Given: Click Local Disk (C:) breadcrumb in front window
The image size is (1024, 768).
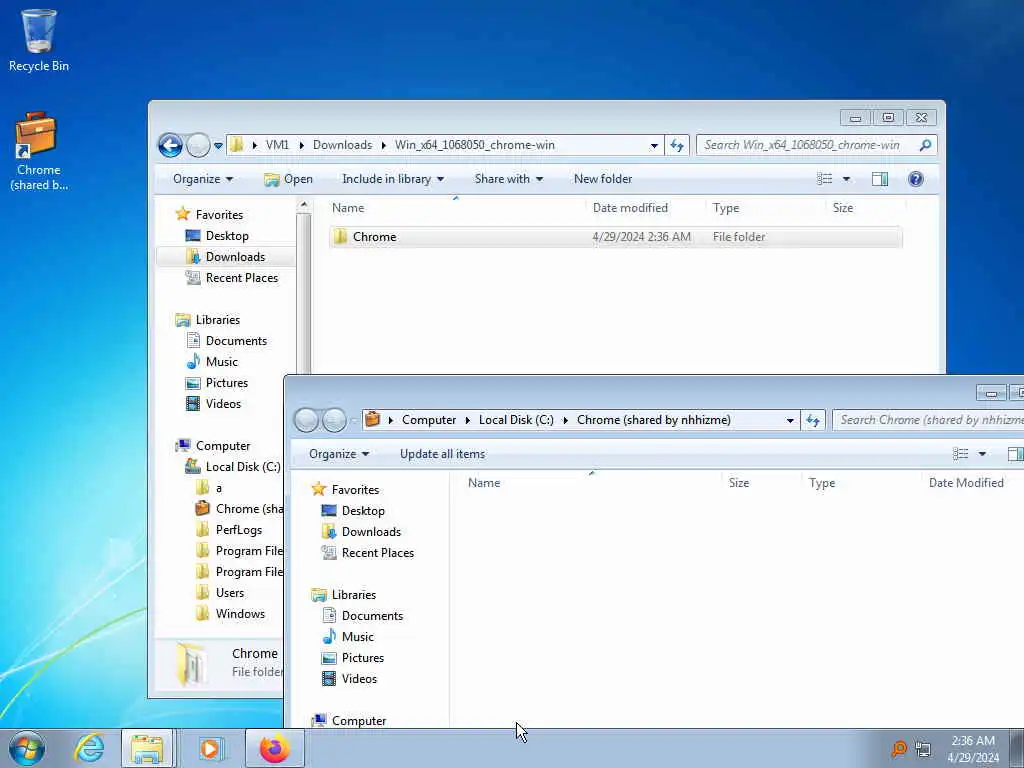Looking at the screenshot, I should (x=516, y=420).
